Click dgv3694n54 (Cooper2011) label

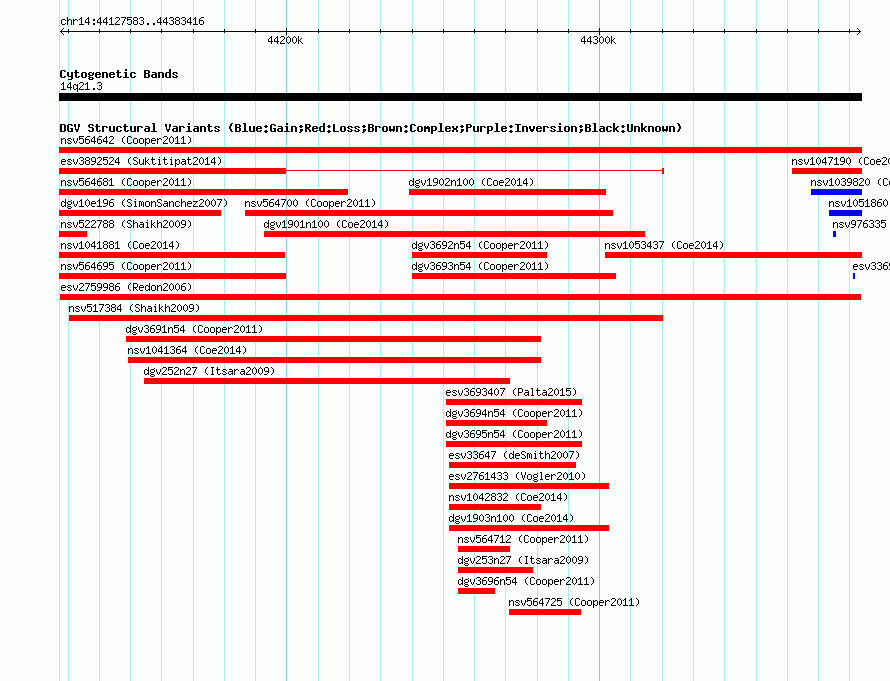(x=514, y=413)
